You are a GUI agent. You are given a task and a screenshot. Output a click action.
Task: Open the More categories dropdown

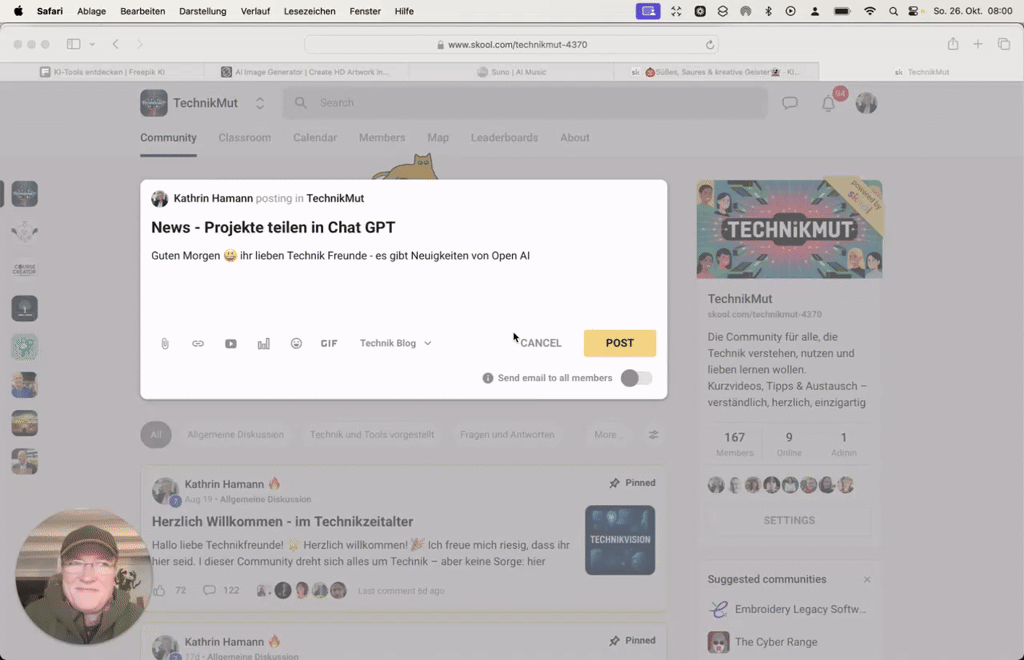pyautogui.click(x=608, y=434)
